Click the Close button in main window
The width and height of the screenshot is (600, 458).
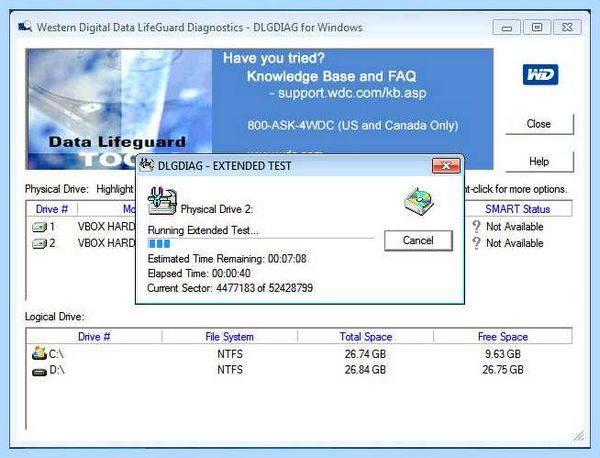539,124
